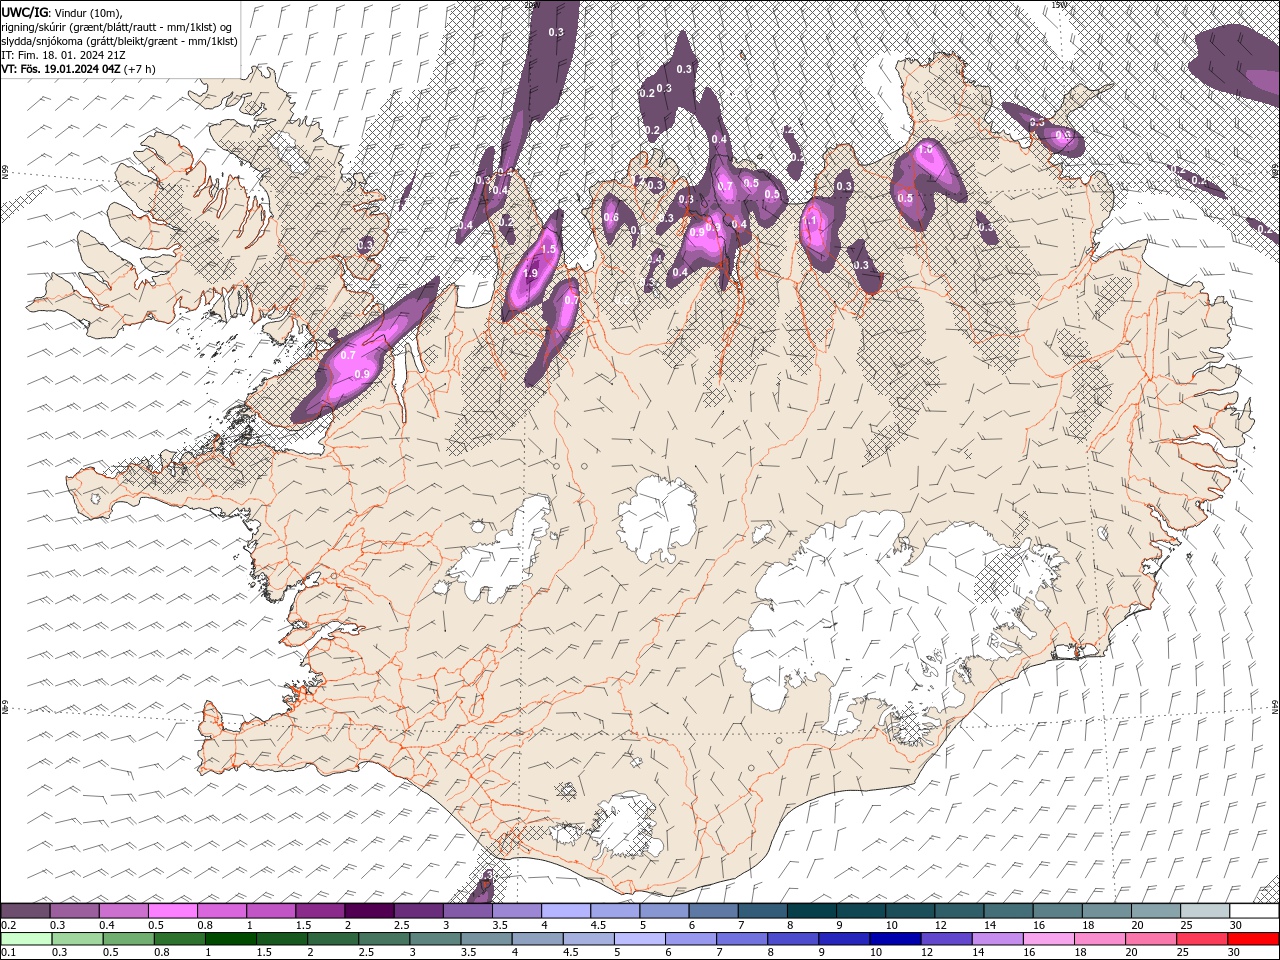Click the dark teal swatch labeled 8 in snow scale
1280x960 pixels.
click(811, 911)
